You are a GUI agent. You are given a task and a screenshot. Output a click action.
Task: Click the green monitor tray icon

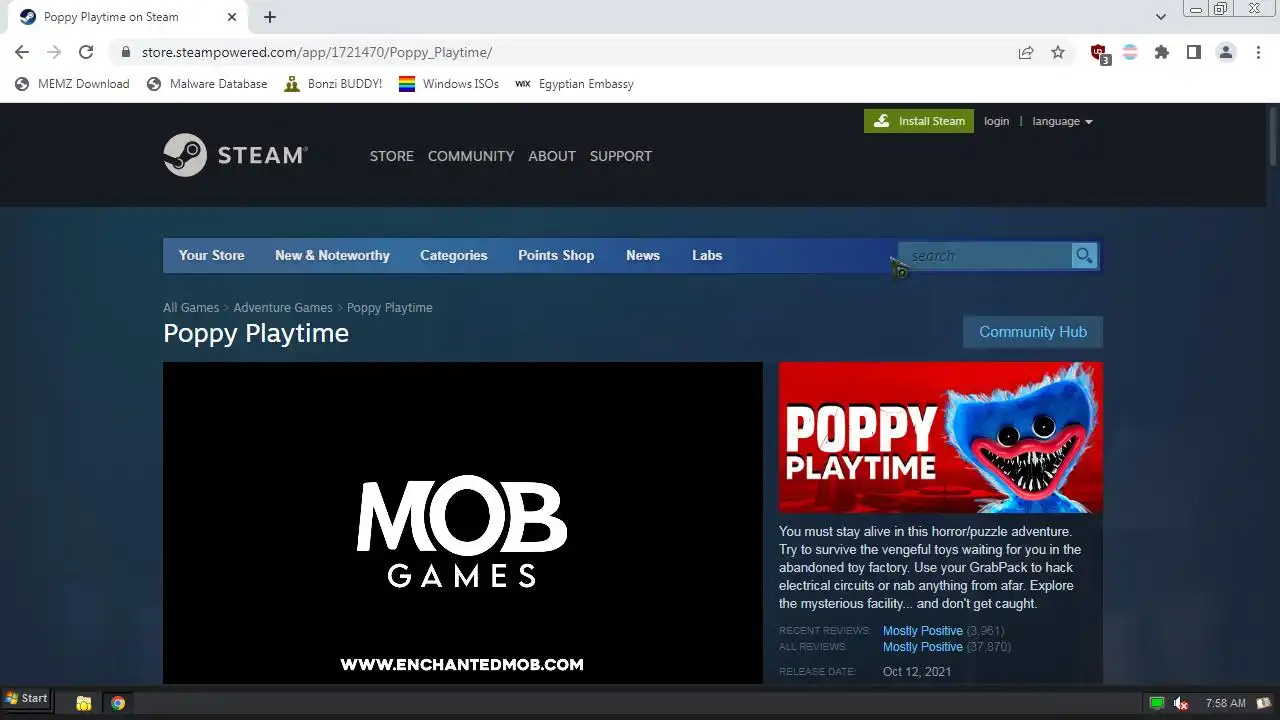(x=1157, y=703)
